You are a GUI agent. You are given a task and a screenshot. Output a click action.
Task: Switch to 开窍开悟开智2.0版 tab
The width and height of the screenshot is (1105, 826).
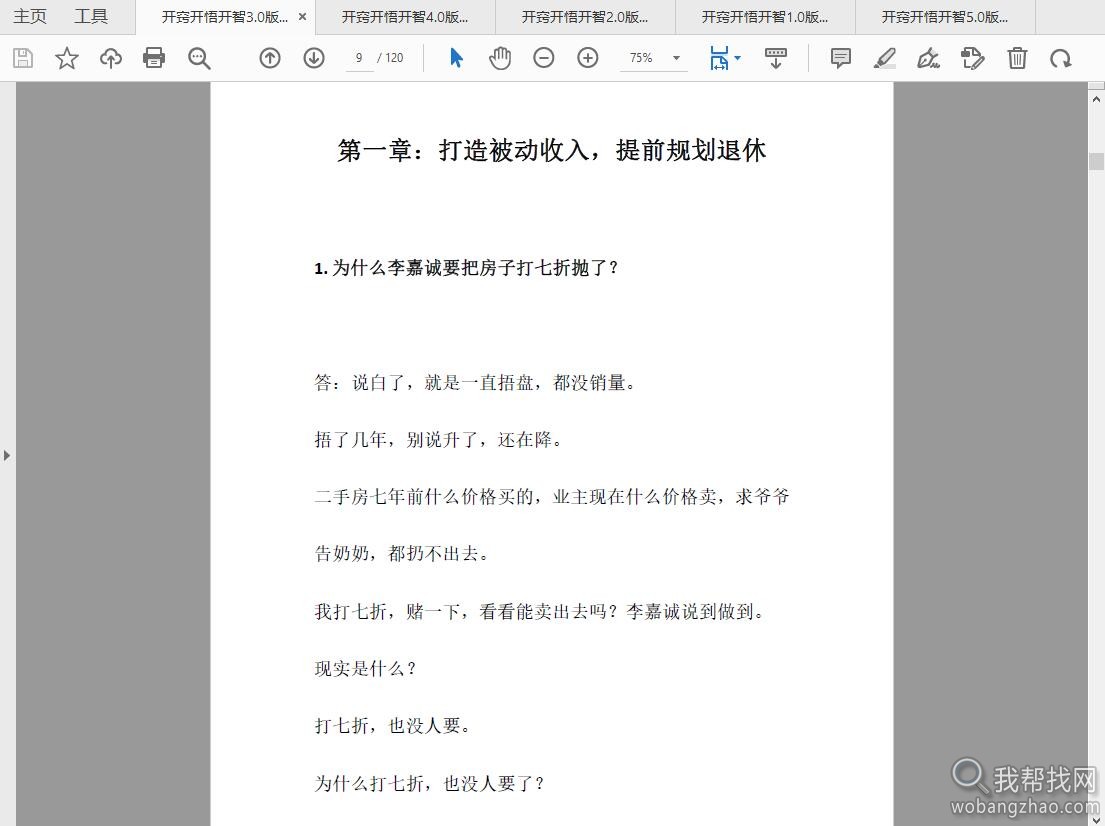pos(585,17)
